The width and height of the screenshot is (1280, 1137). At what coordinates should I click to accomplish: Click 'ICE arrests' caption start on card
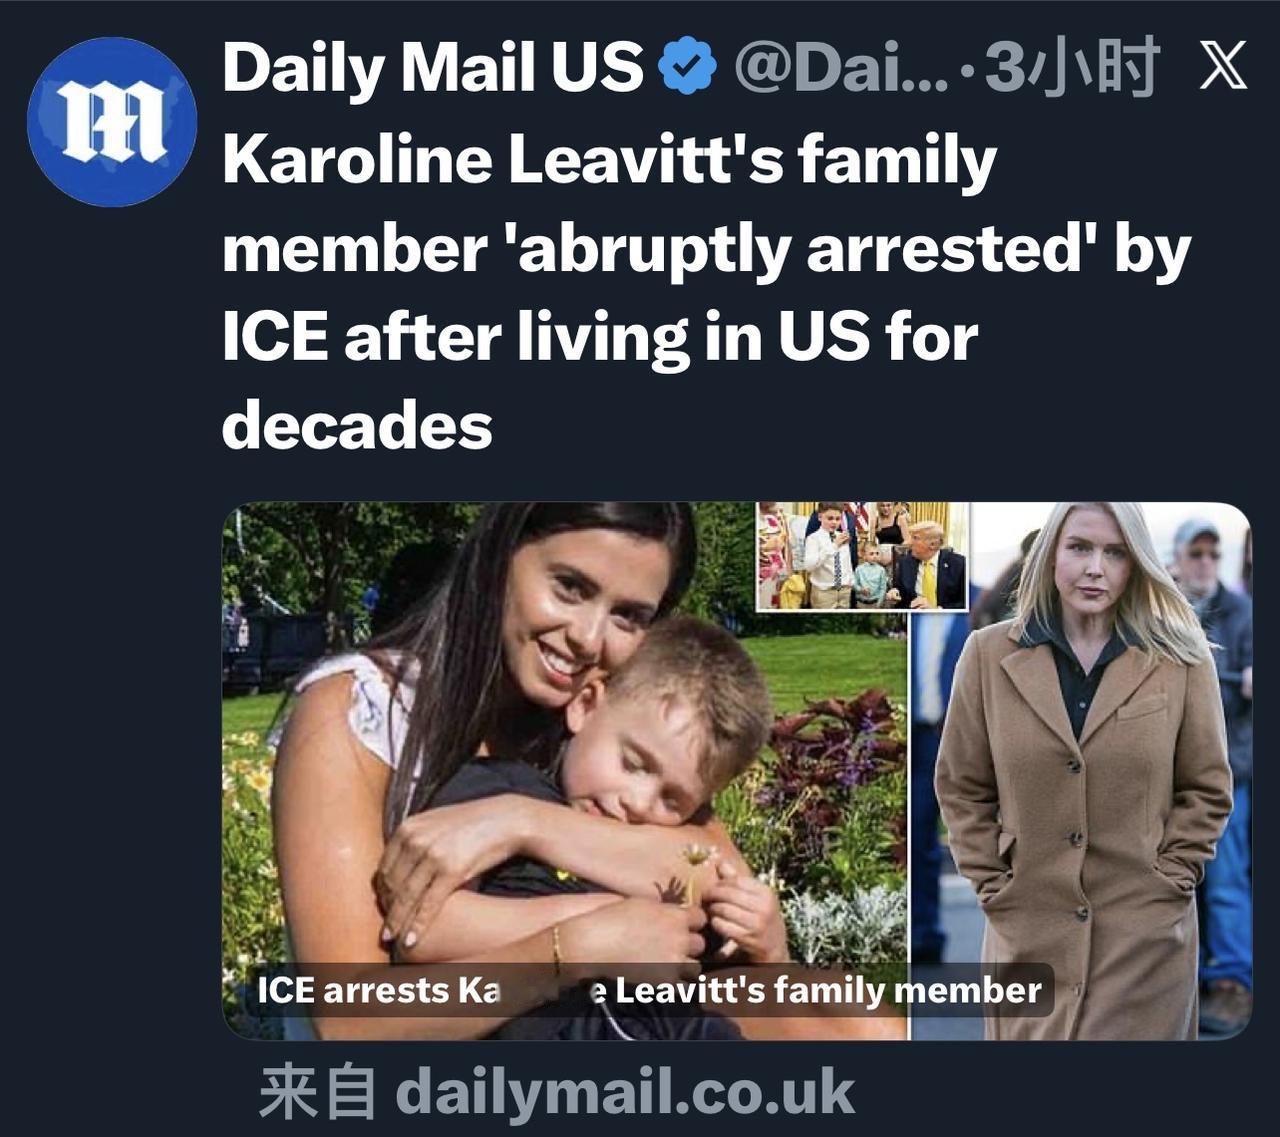pos(354,990)
